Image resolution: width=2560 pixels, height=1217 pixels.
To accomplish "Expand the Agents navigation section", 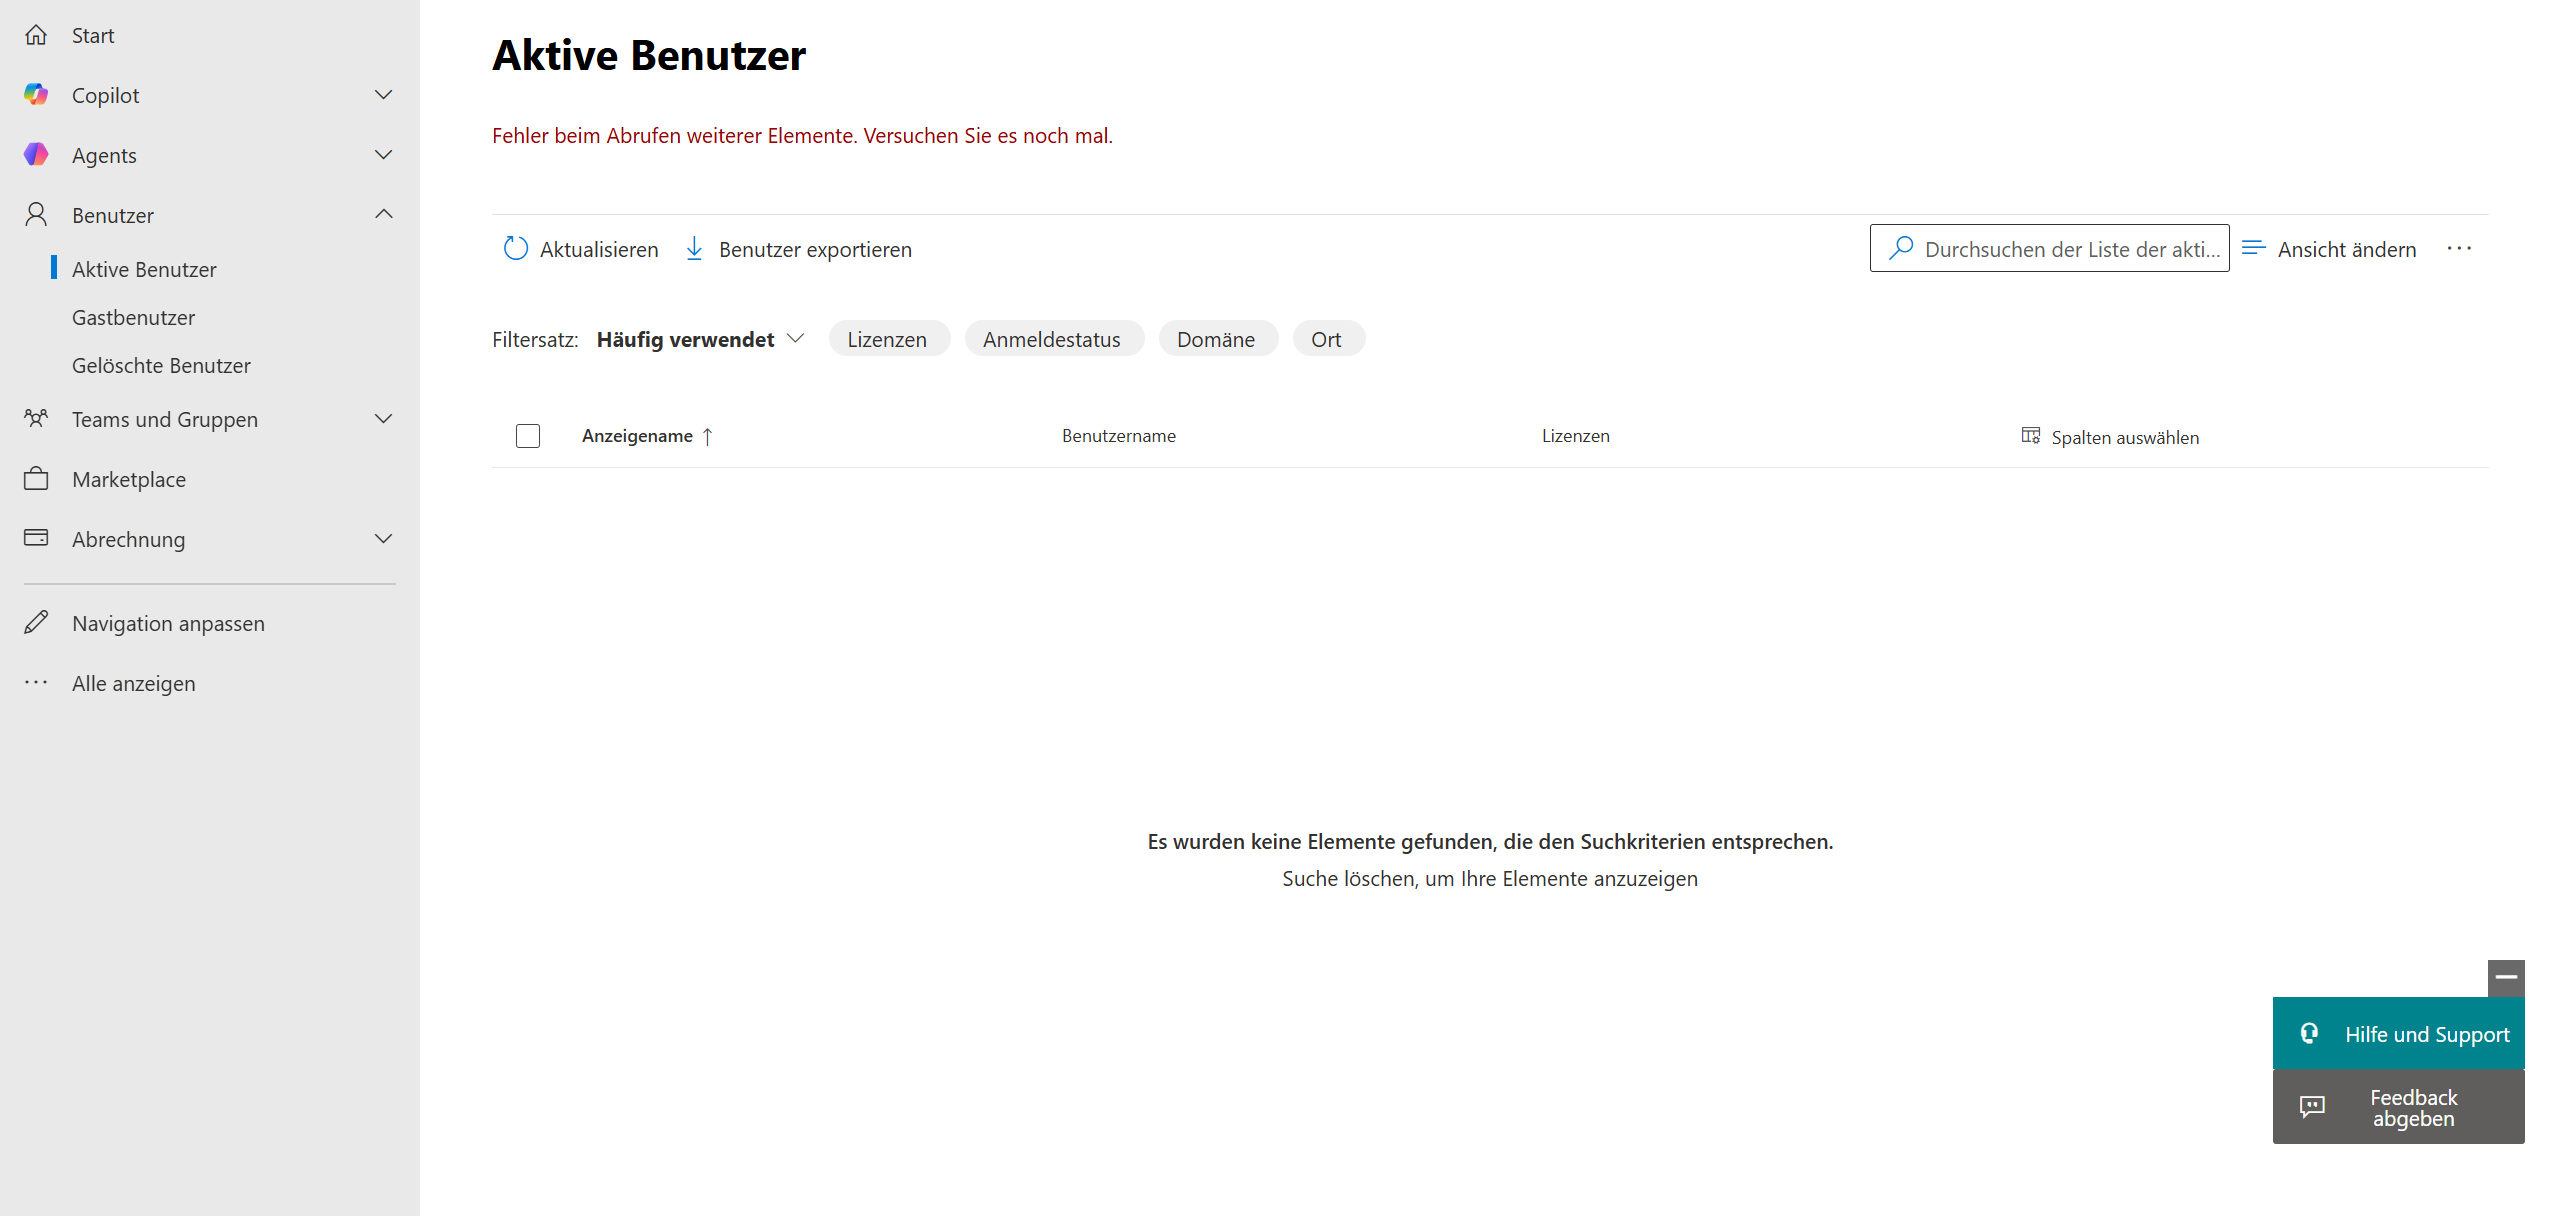I will coord(383,155).
